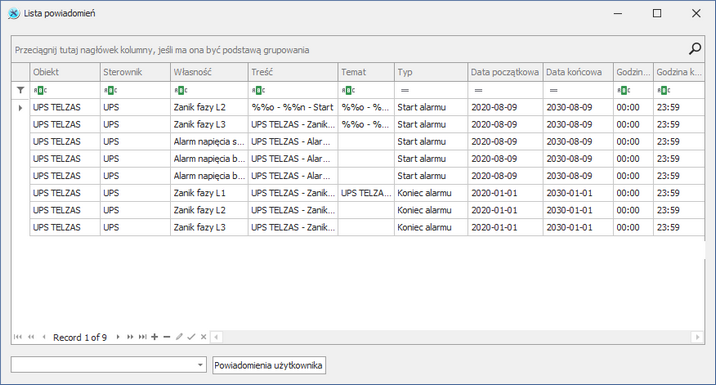Click the Godzina początkowa column header
716x385 pixels.
633,72
